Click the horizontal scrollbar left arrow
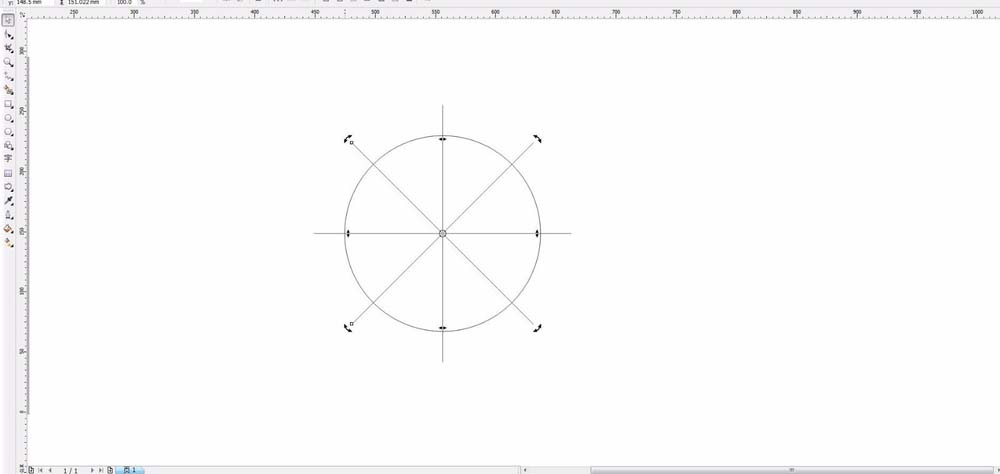The width and height of the screenshot is (1000, 474). tap(525, 470)
